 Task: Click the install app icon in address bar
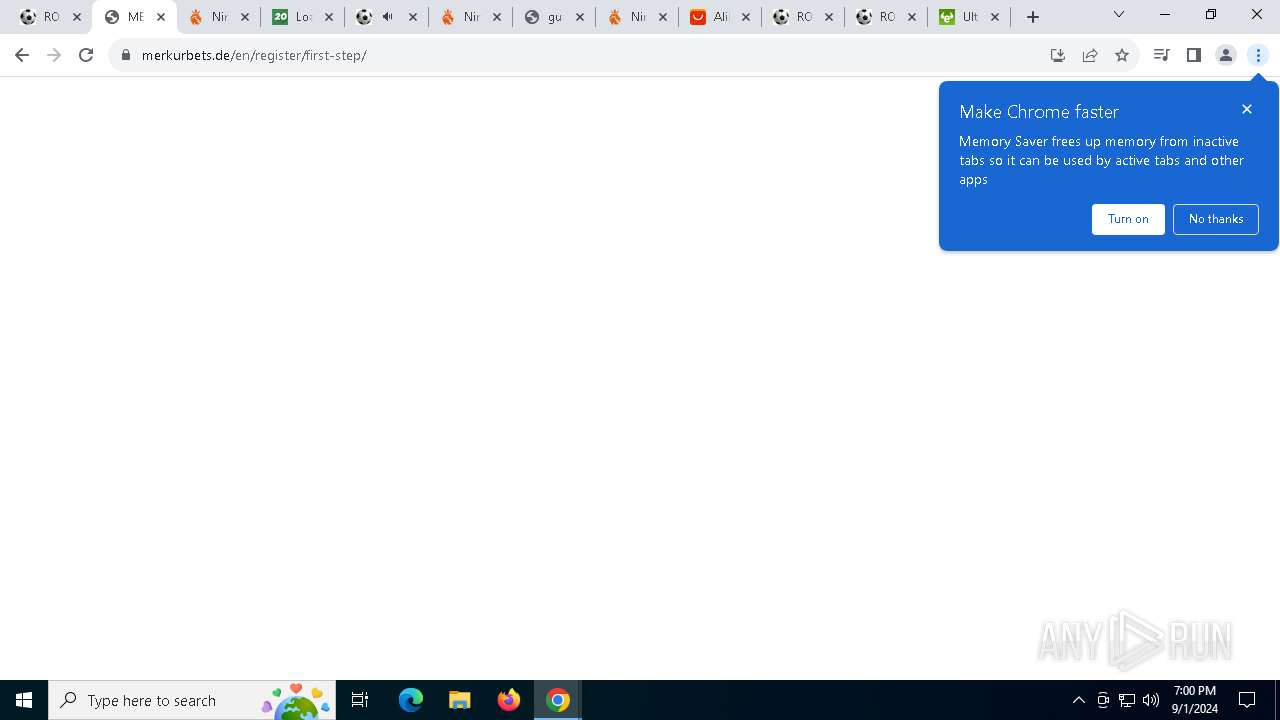click(1058, 55)
